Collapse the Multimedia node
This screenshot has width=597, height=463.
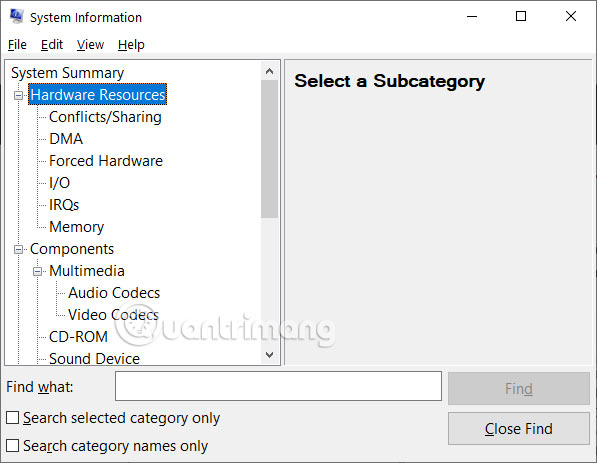(x=37, y=271)
